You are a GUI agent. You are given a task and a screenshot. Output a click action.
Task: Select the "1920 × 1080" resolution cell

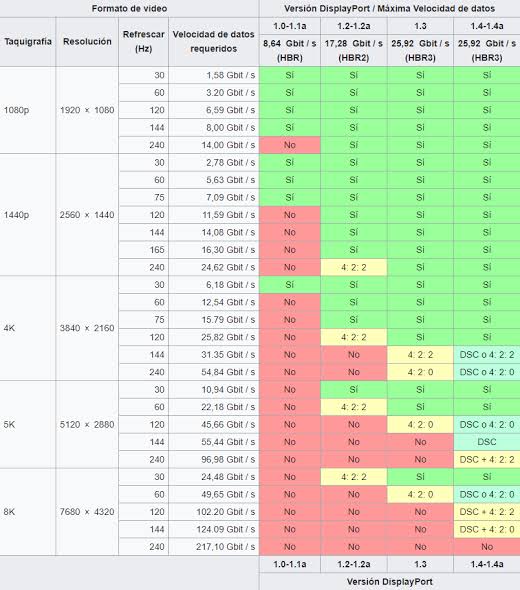coord(87,110)
